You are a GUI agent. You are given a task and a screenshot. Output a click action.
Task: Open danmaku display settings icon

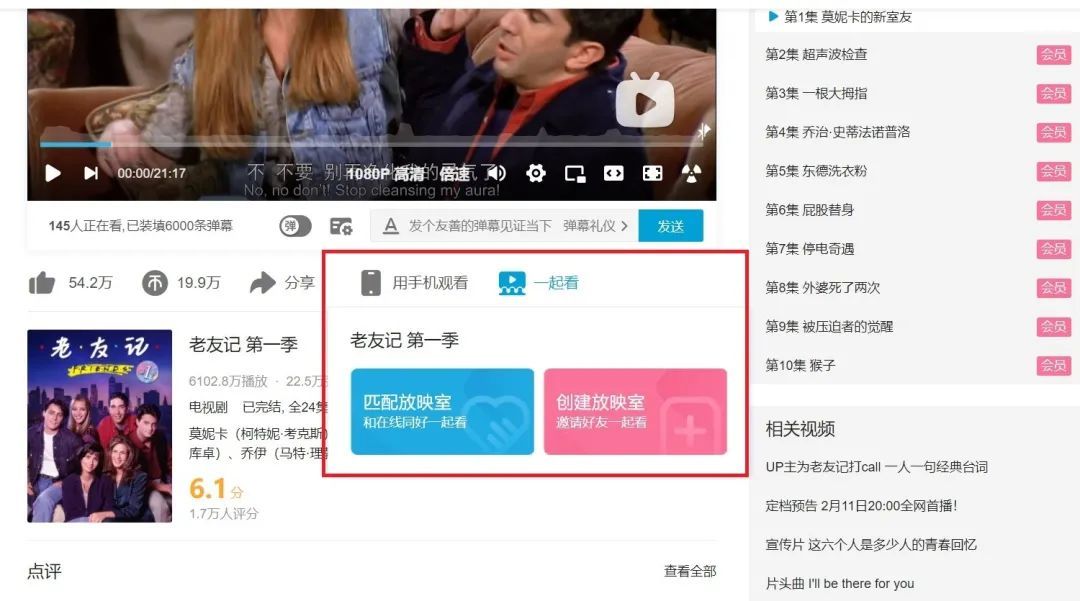(x=341, y=226)
